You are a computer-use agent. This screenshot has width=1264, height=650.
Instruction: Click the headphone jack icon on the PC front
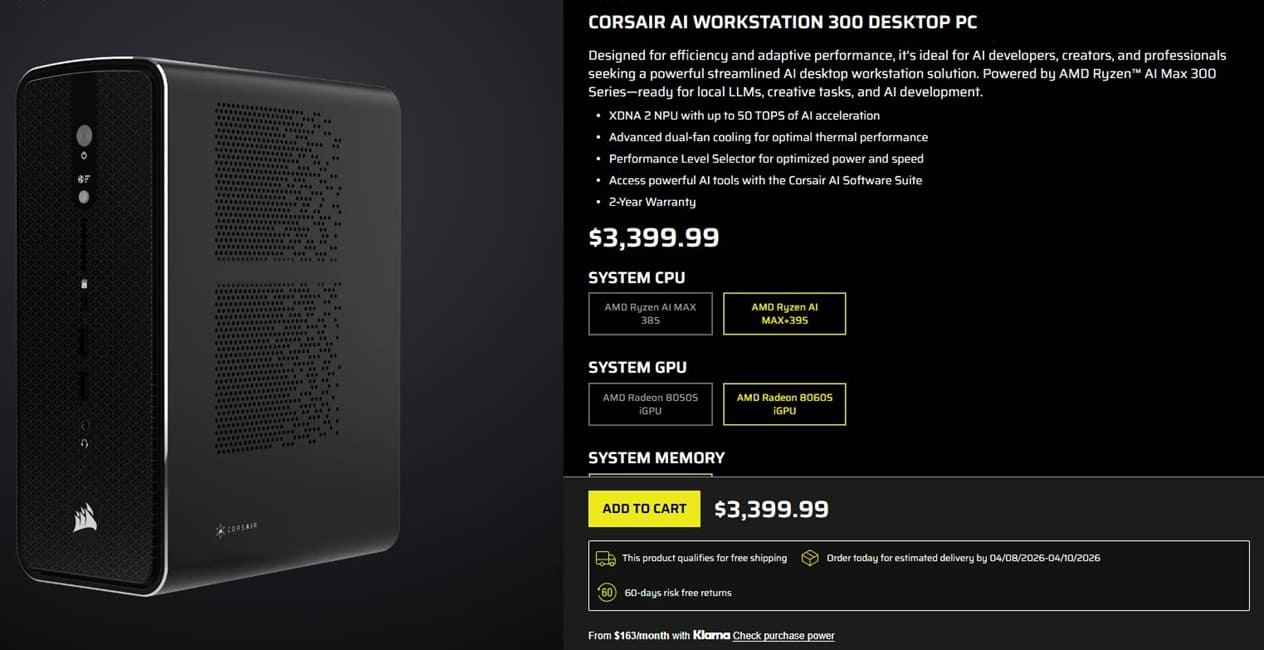[84, 443]
